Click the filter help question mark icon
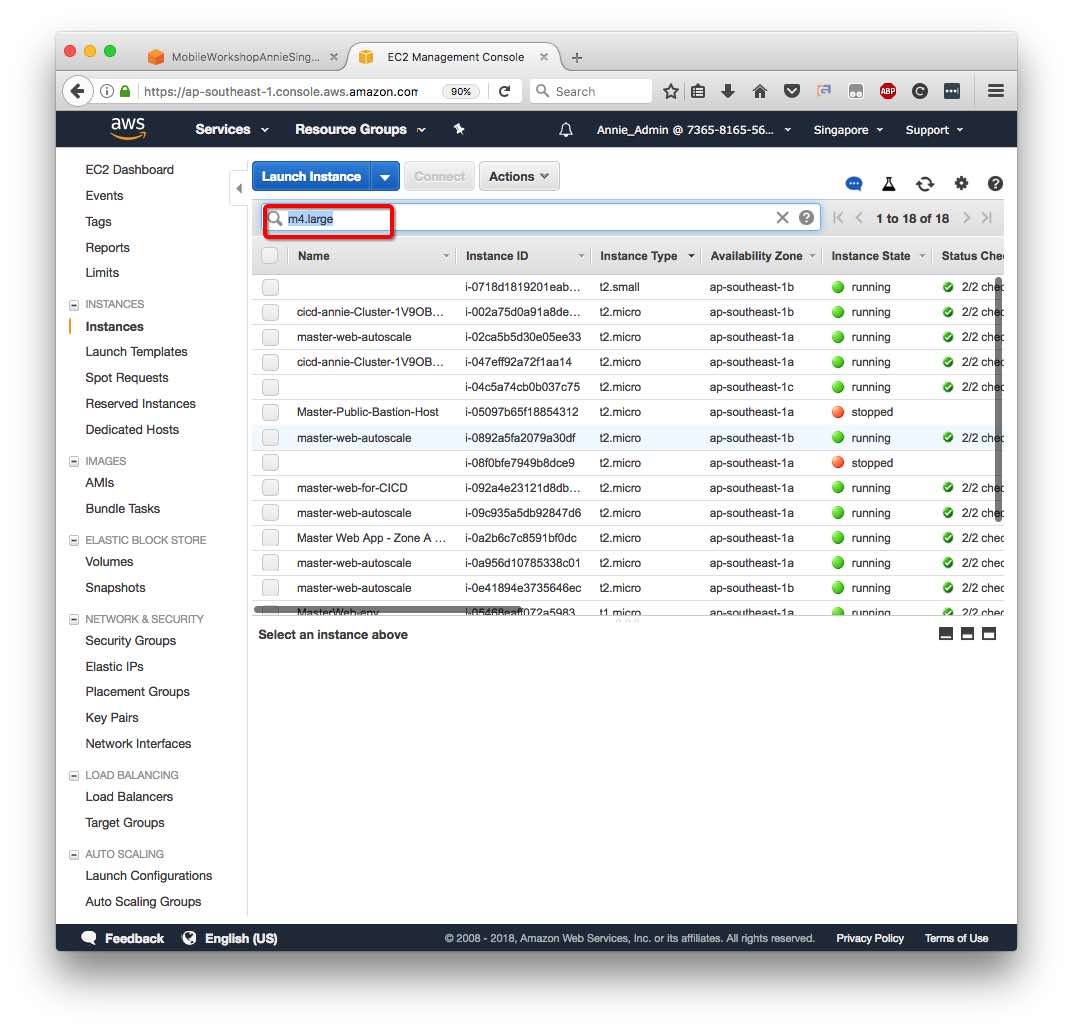1073x1031 pixels. 806,218
